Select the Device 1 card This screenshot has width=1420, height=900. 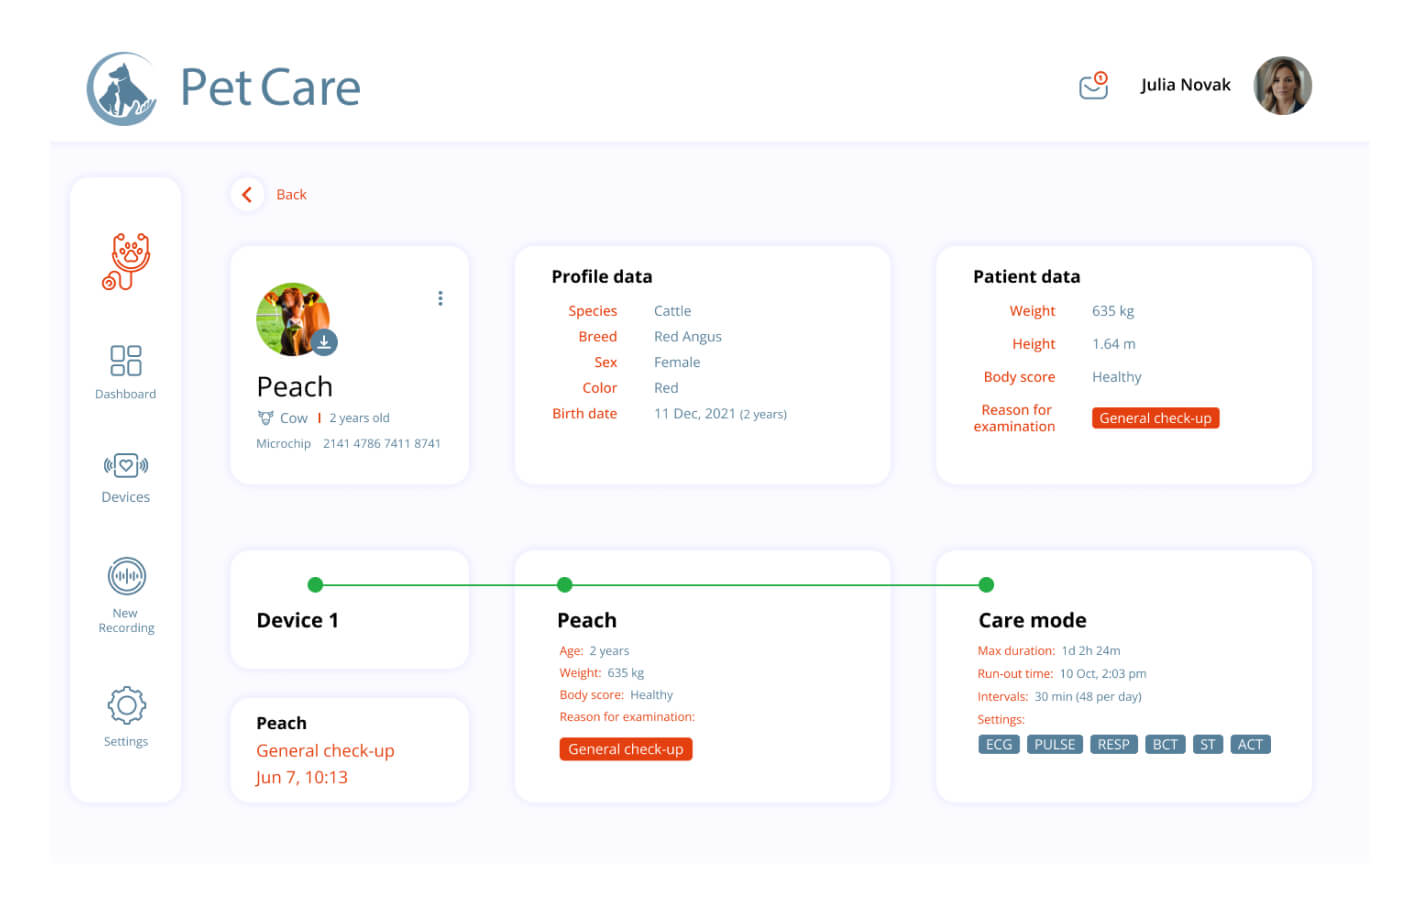coord(349,610)
